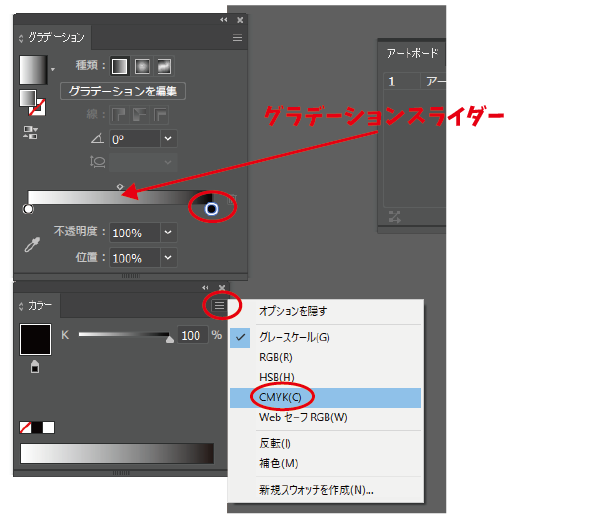Image resolution: width=596 pixels, height=518 pixels.
Task: Pick the eyedropper color picker icon
Action: point(32,245)
